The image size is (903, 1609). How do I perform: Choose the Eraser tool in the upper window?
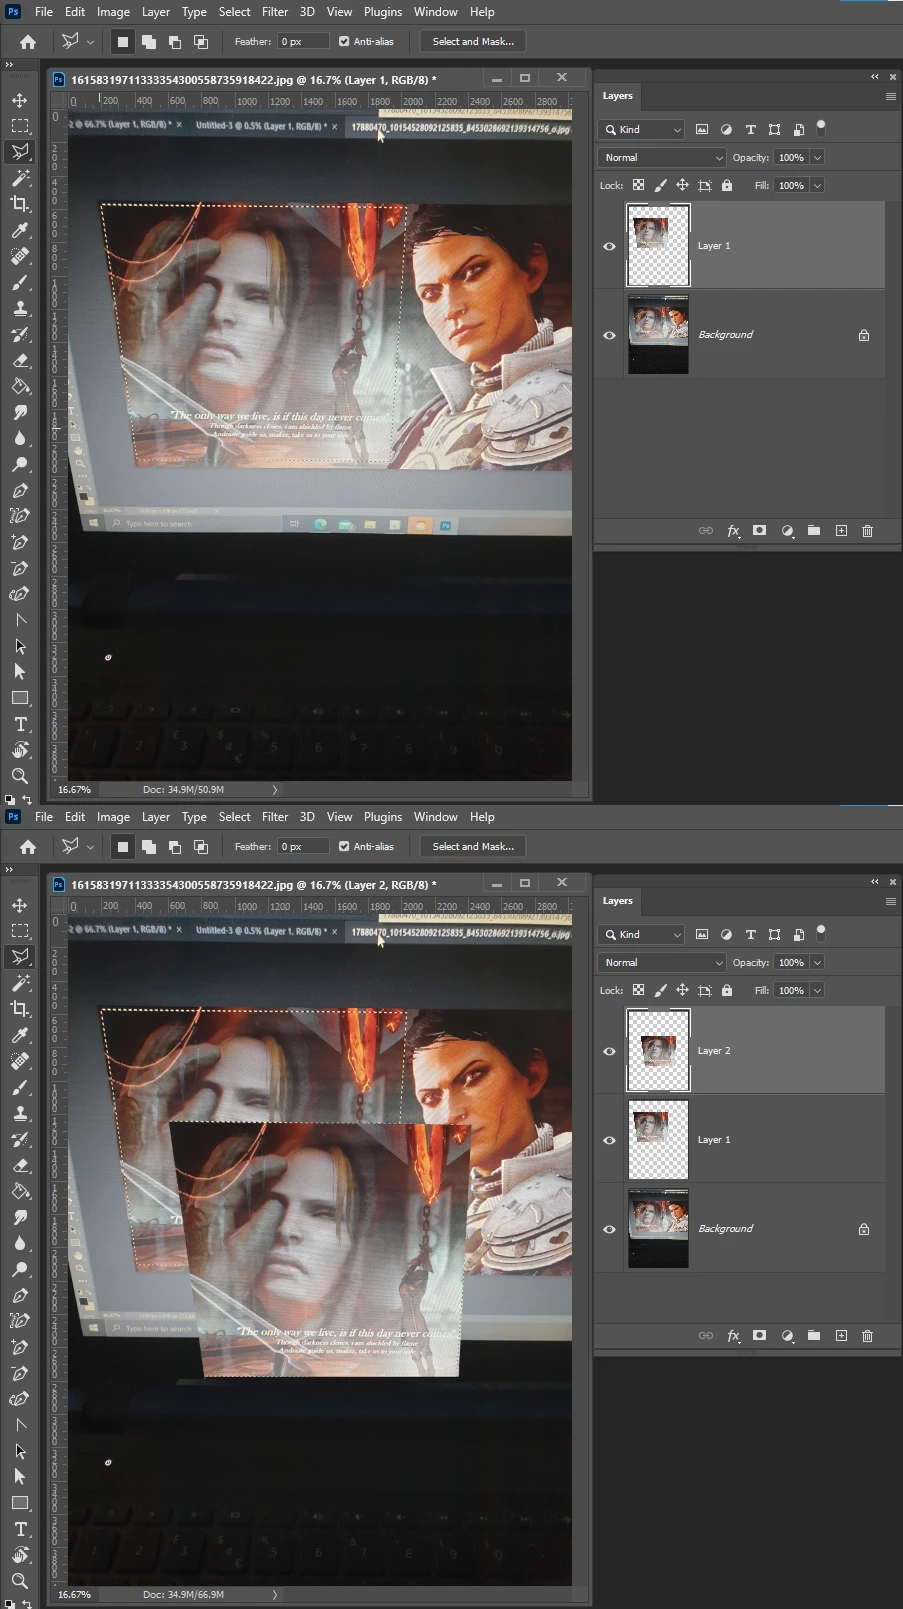pyautogui.click(x=19, y=360)
